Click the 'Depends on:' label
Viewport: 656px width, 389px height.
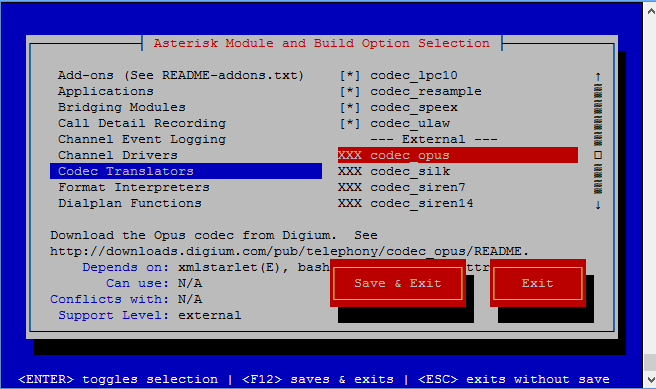(x=126, y=267)
